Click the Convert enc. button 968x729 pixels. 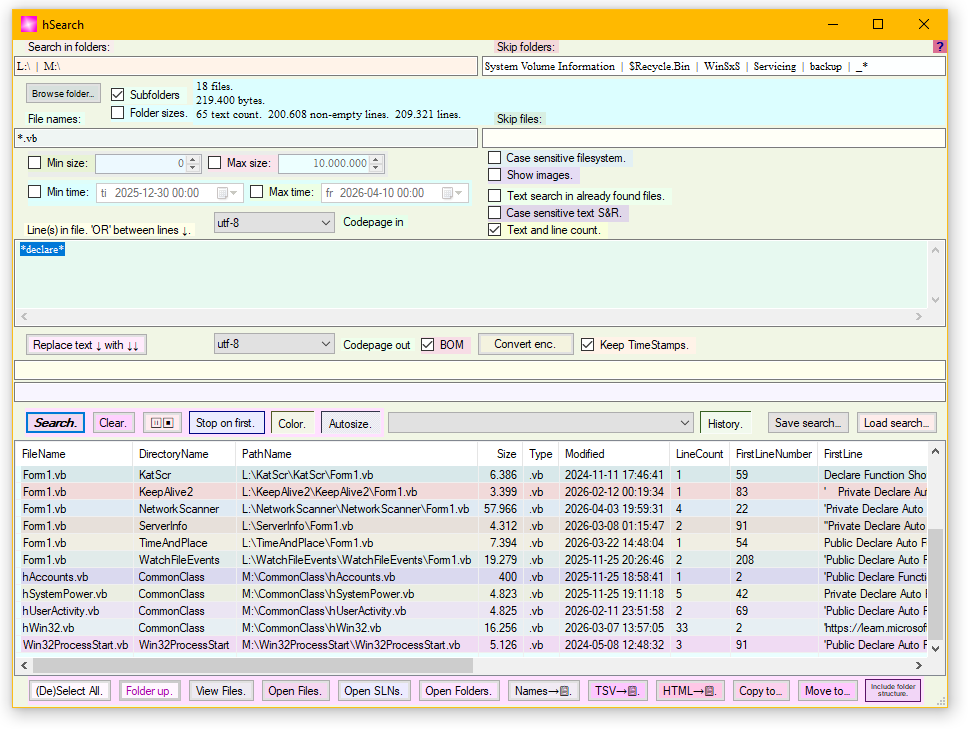click(525, 344)
